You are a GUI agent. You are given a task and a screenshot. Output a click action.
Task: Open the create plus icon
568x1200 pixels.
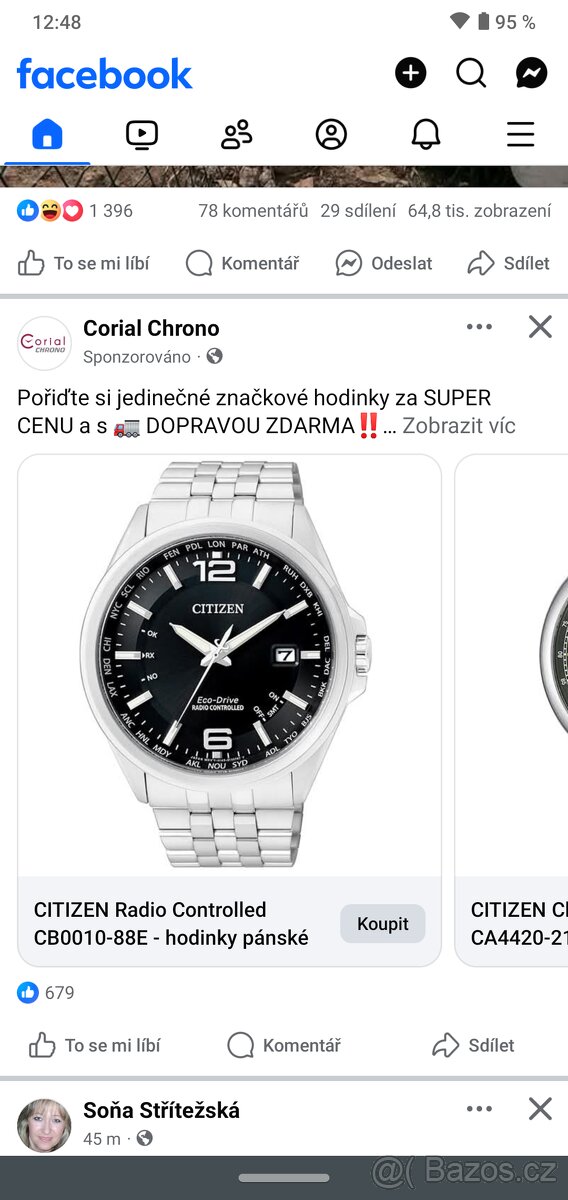pos(410,73)
